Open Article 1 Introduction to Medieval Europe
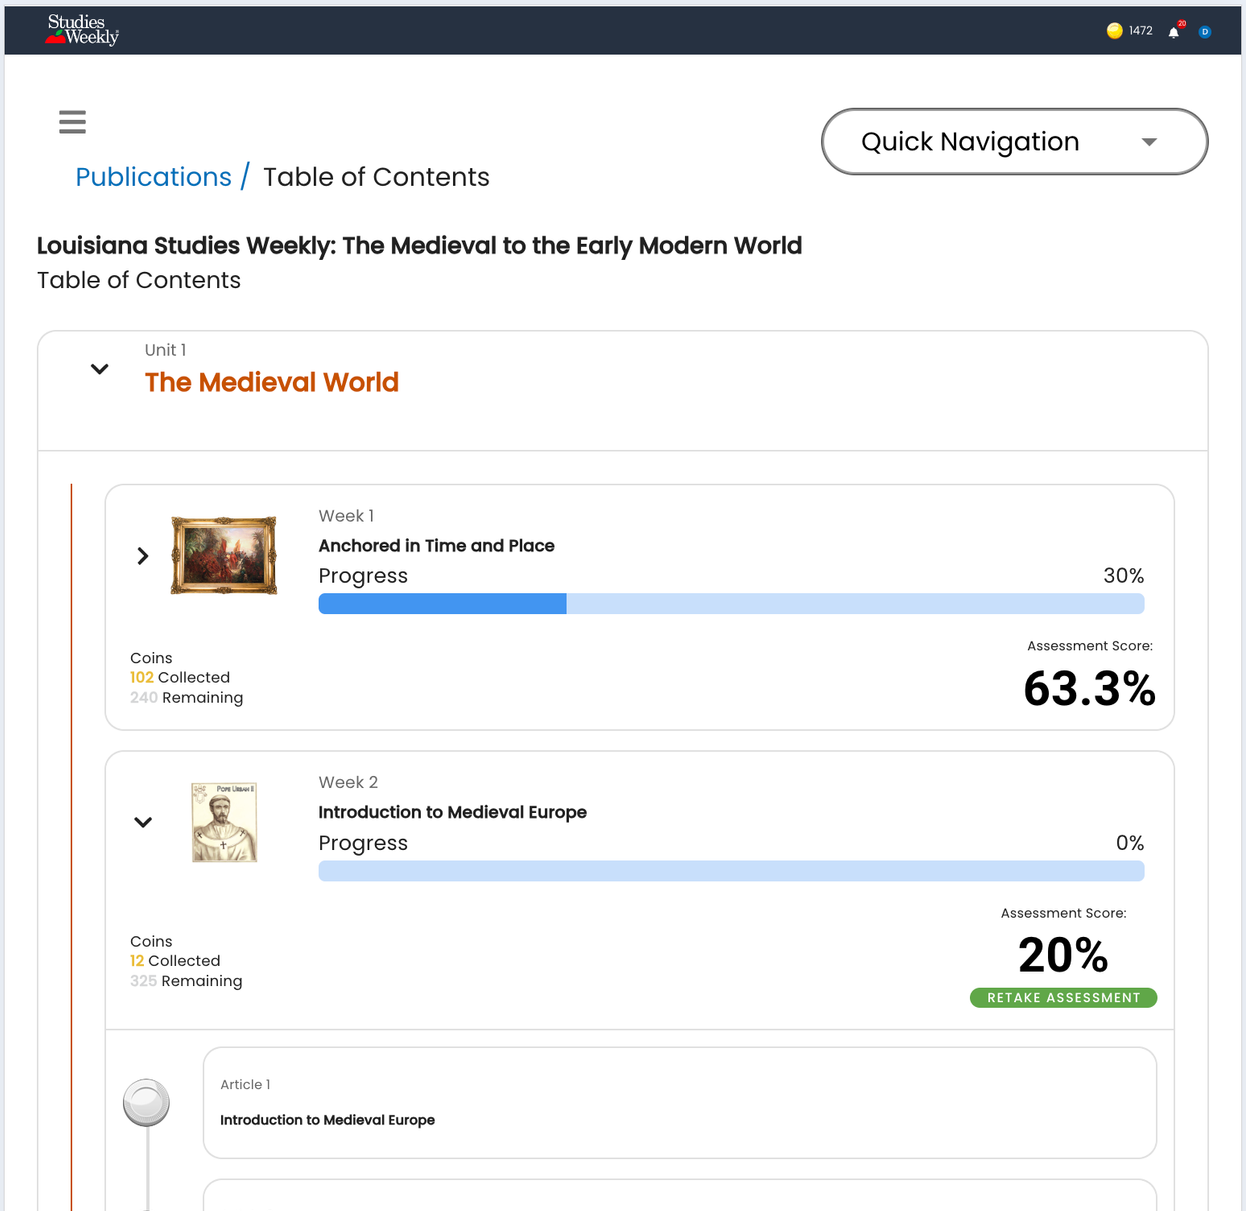1246x1211 pixels. click(x=680, y=1103)
